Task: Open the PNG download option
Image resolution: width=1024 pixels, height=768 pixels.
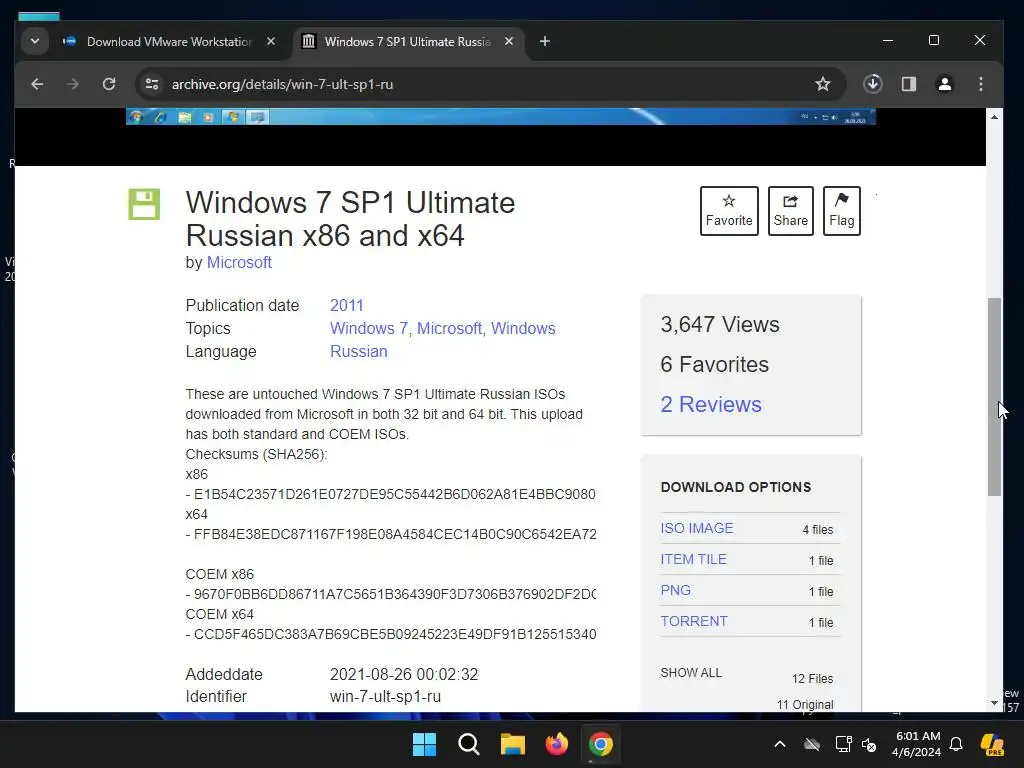Action: coord(675,590)
